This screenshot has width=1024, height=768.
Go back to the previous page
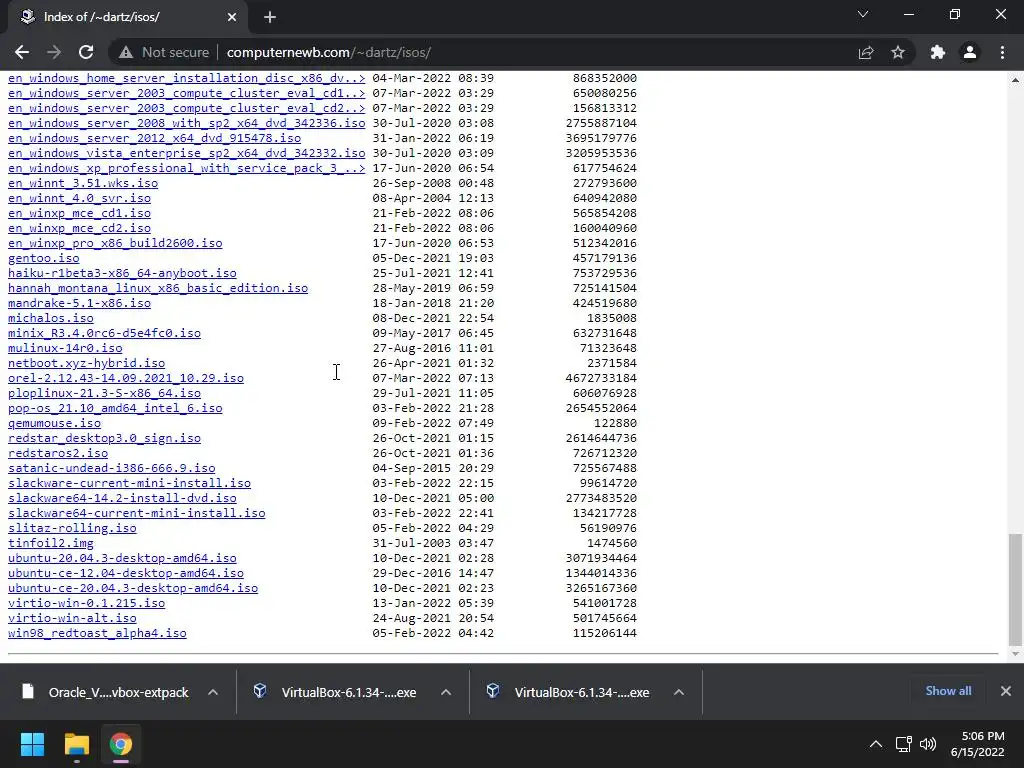tap(22, 52)
